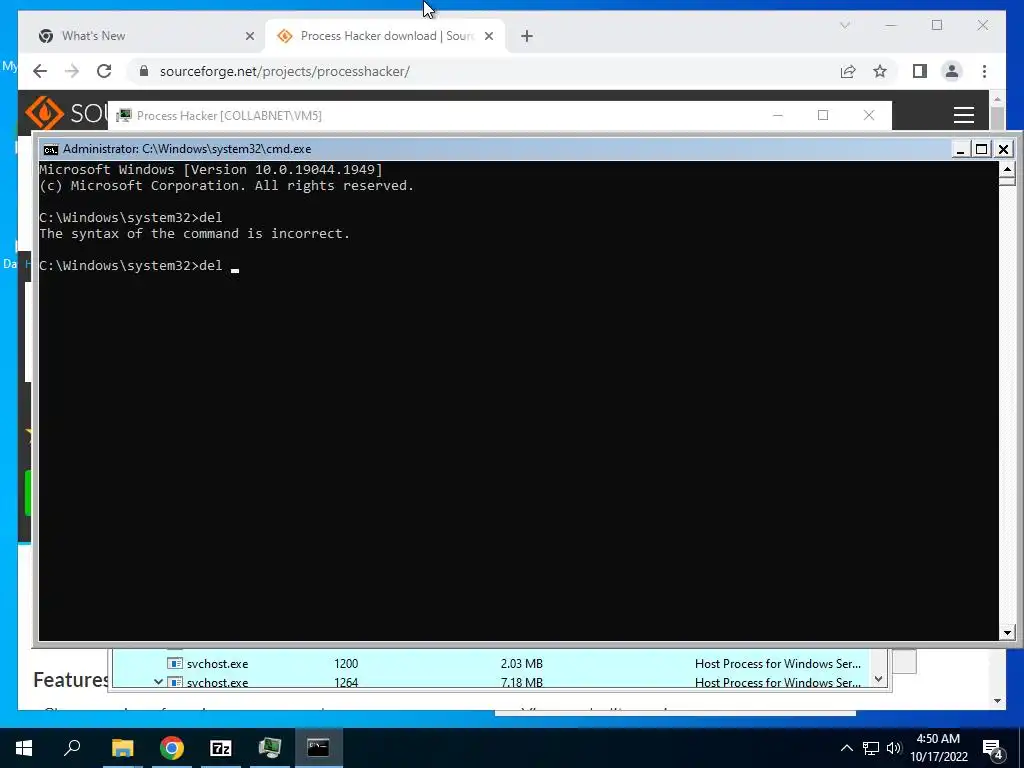
Task: Click the SourceForge logo
Action: pyautogui.click(x=65, y=114)
